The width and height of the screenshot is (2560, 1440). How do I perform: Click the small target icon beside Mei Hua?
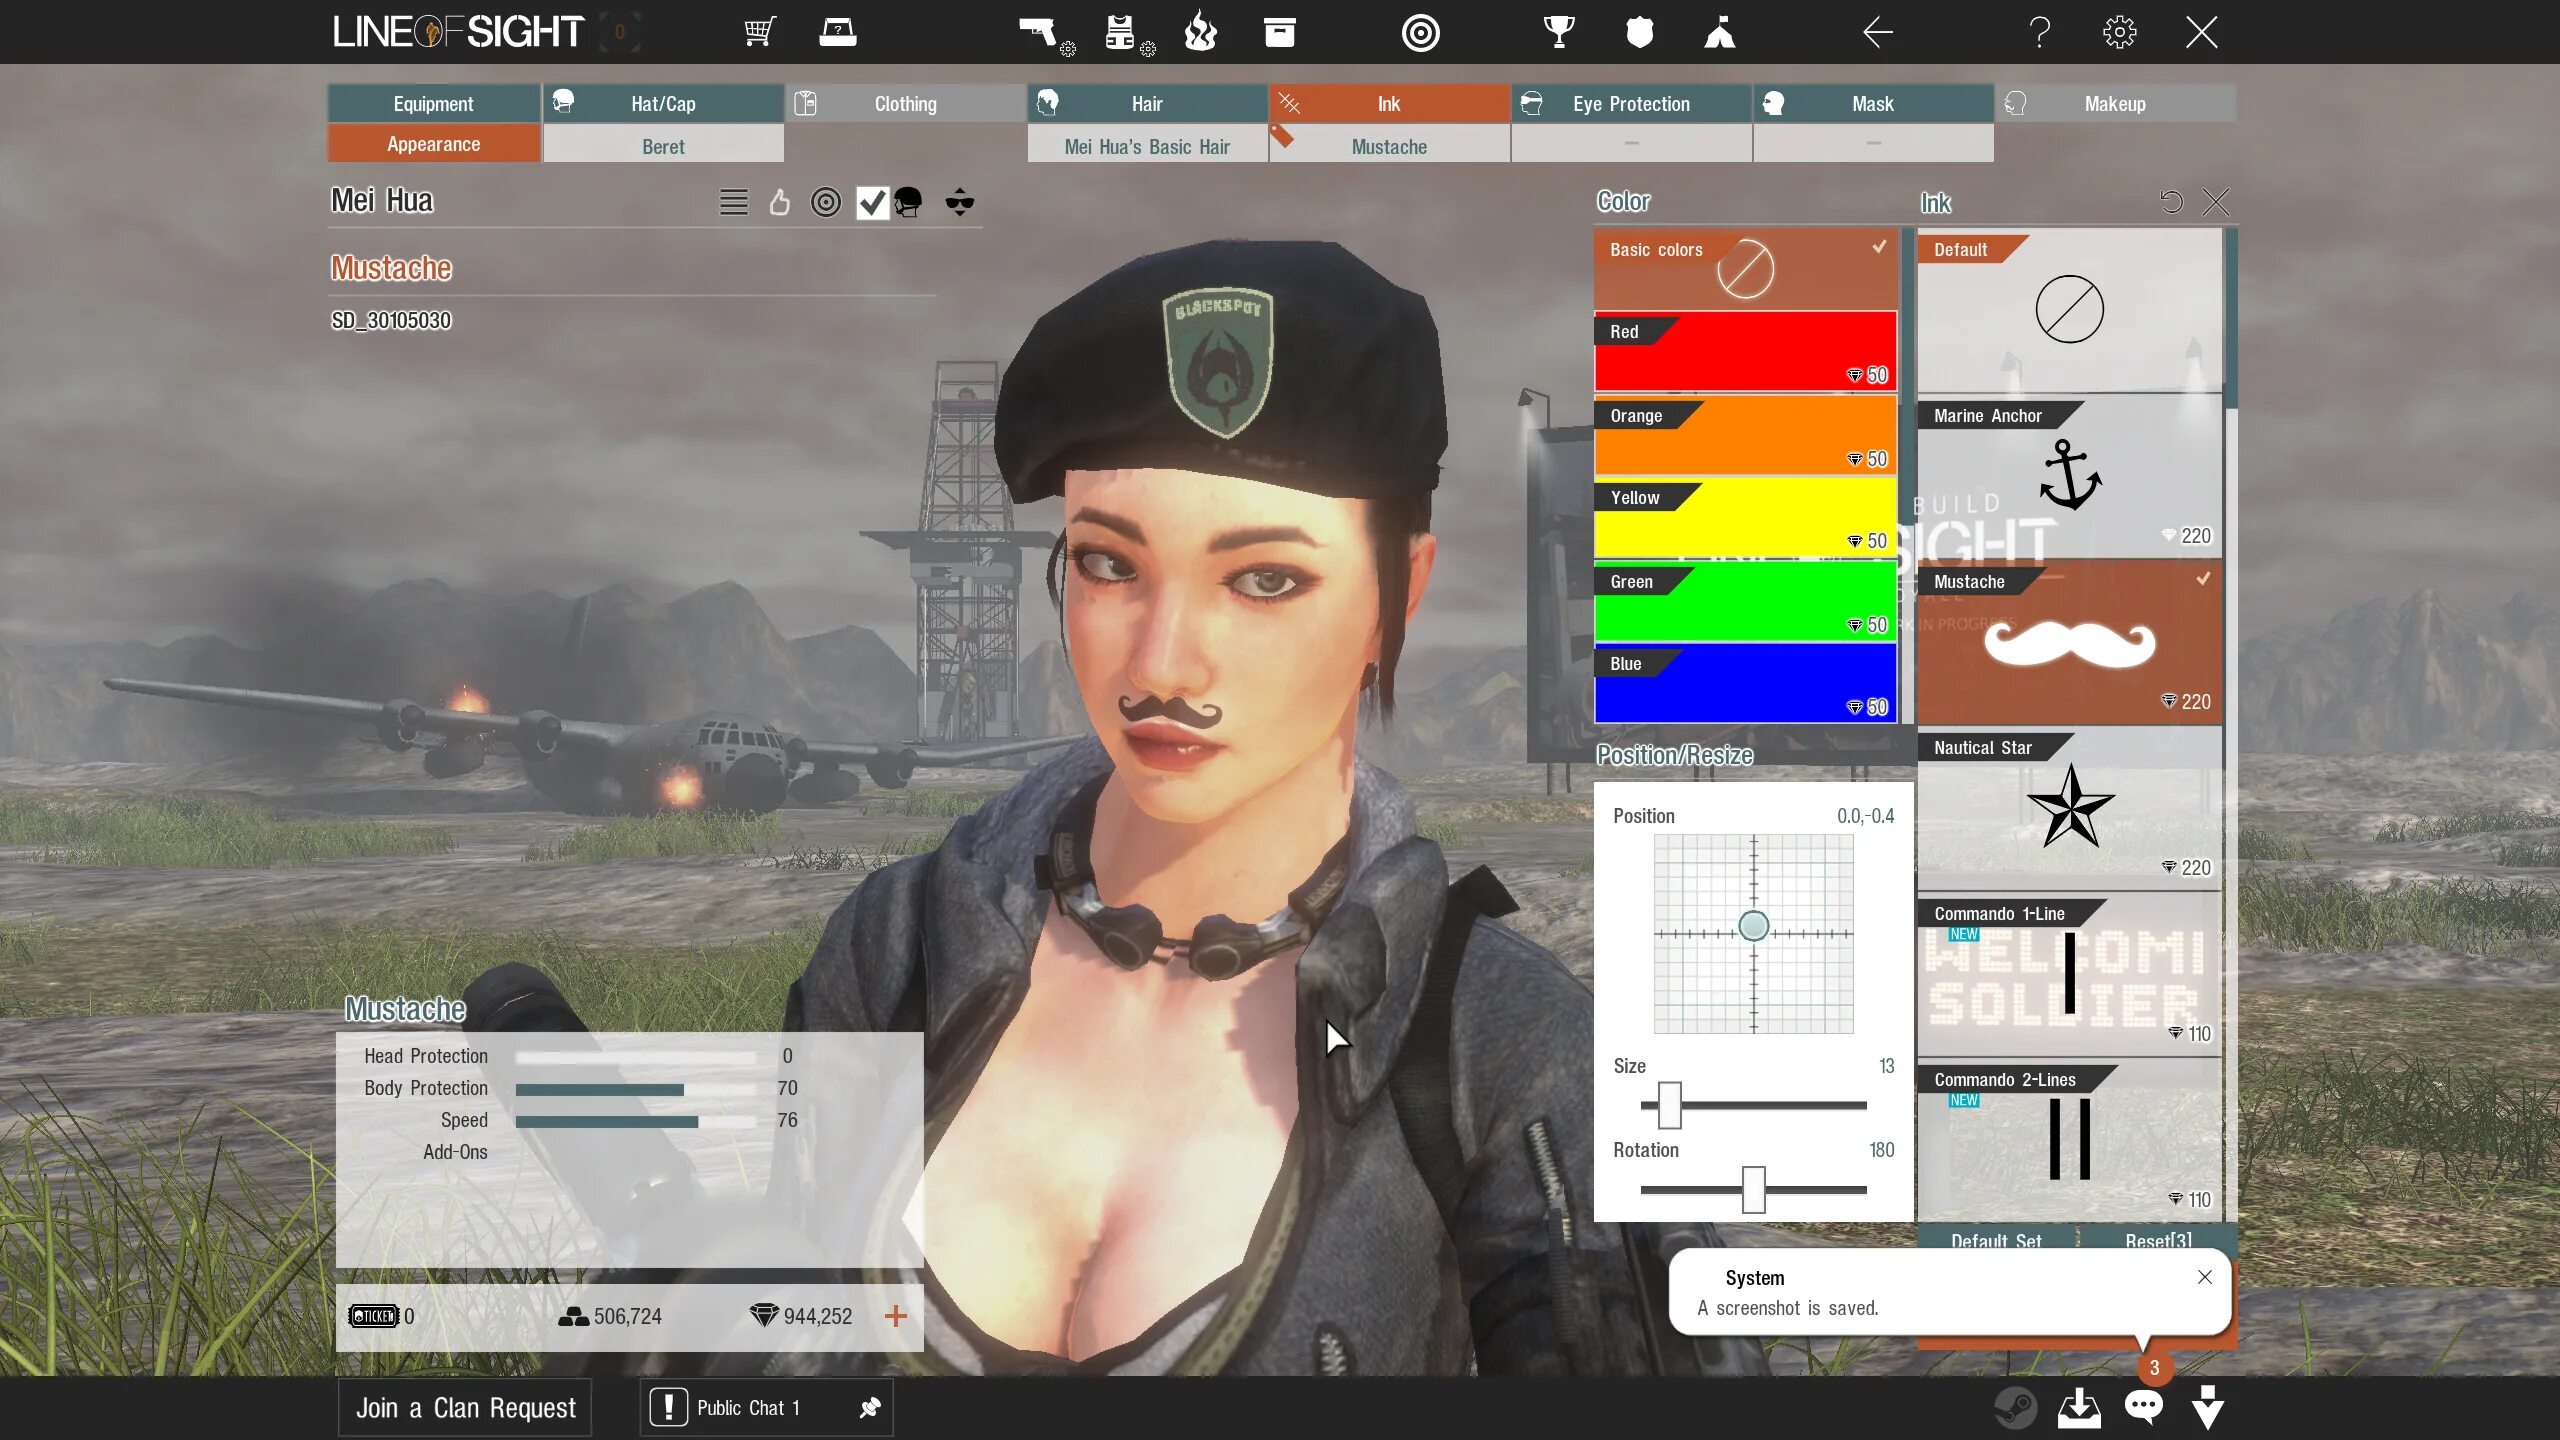(x=826, y=202)
